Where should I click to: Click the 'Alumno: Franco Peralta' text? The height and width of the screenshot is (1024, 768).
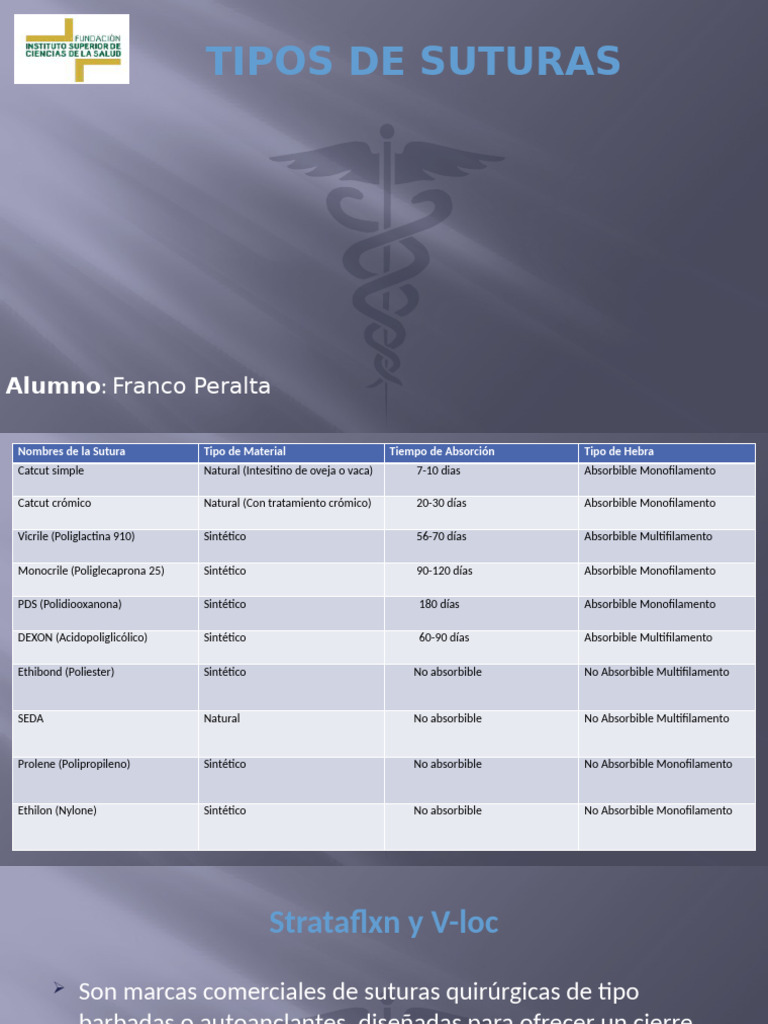tap(138, 386)
